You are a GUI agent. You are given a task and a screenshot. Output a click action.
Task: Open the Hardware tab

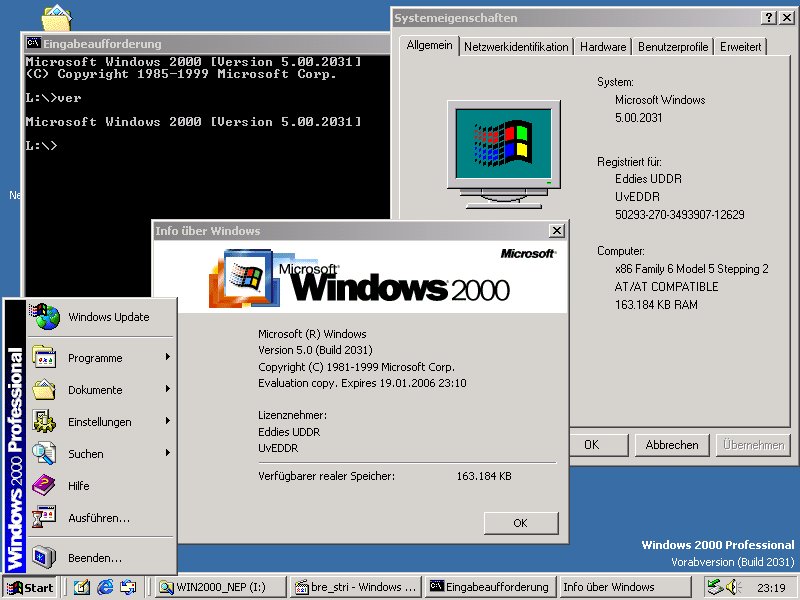point(603,47)
